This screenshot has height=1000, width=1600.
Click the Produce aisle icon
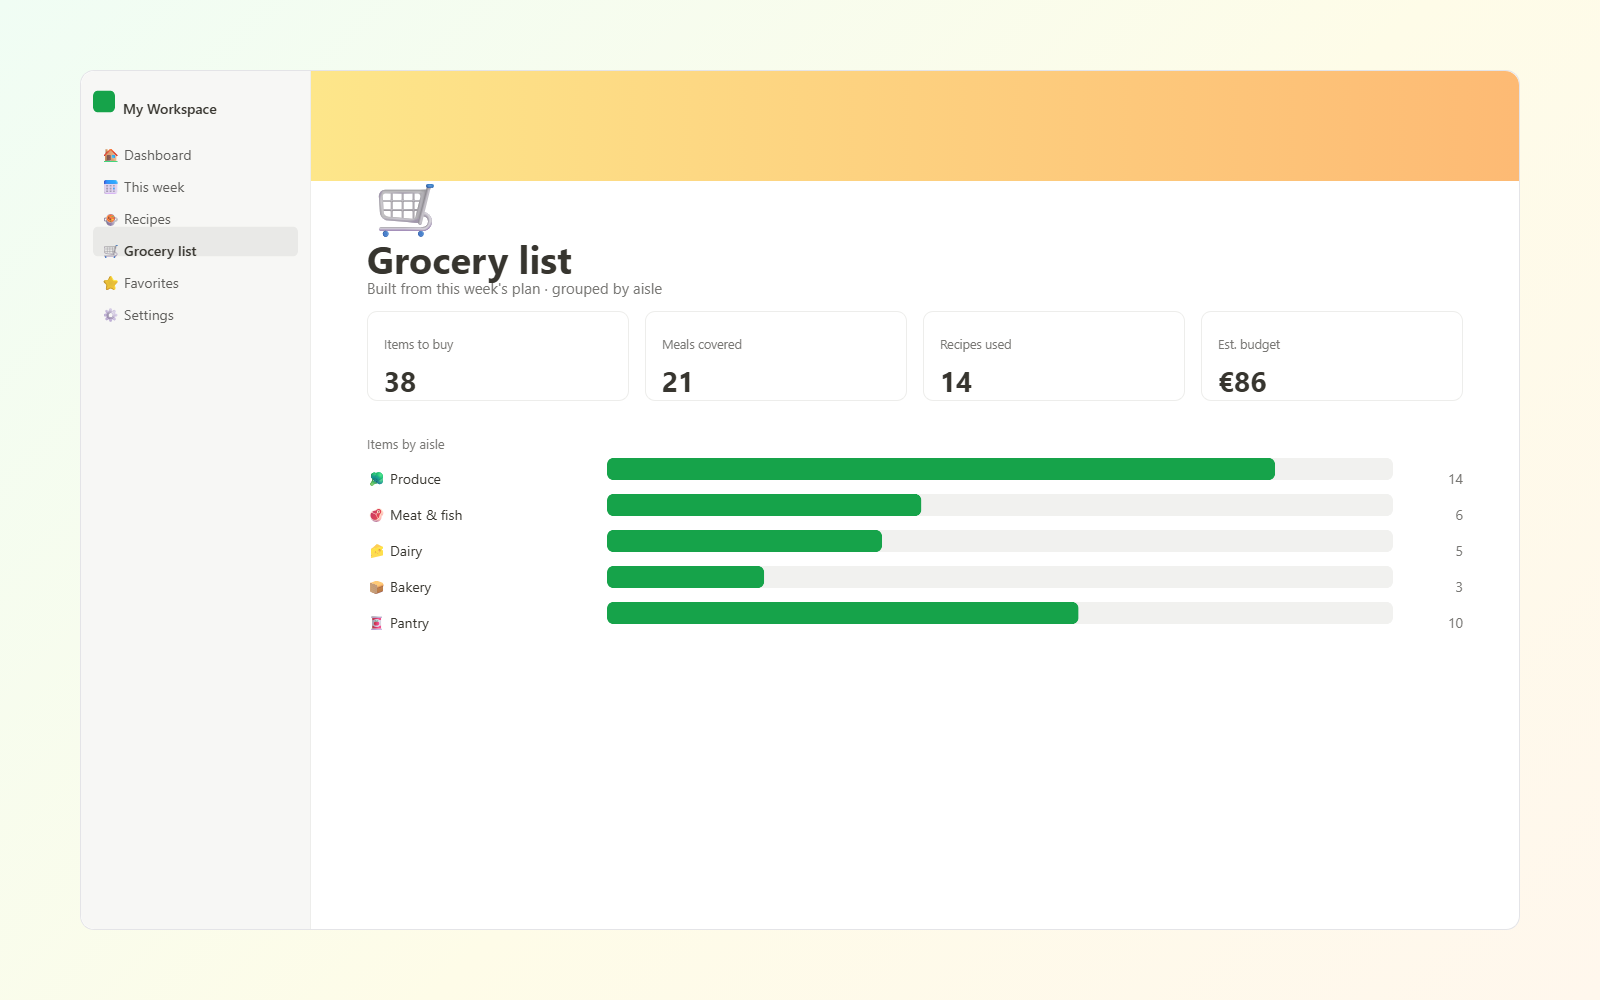(376, 479)
